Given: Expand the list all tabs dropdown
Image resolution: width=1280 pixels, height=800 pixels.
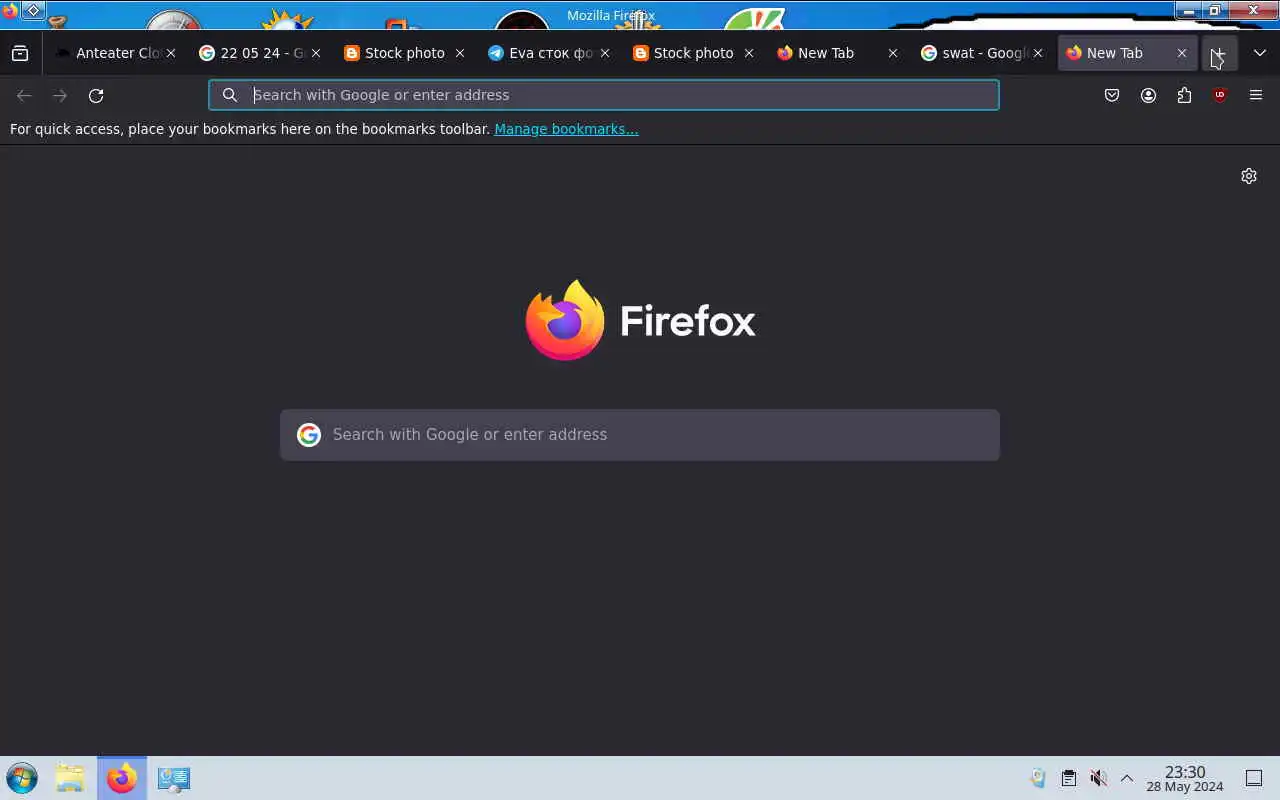Looking at the screenshot, I should (x=1260, y=53).
